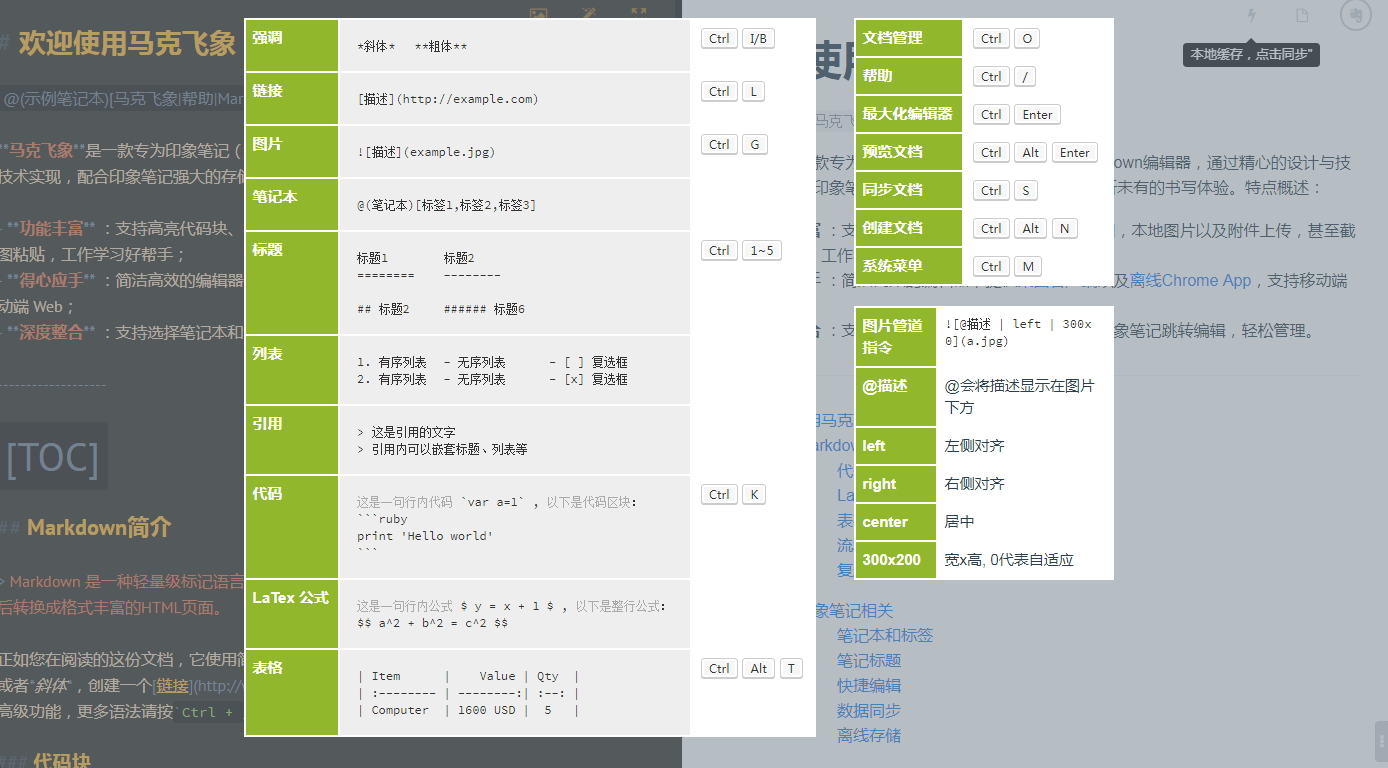Click the N key in the 创建文档 row
The width and height of the screenshot is (1388, 768).
(1065, 228)
